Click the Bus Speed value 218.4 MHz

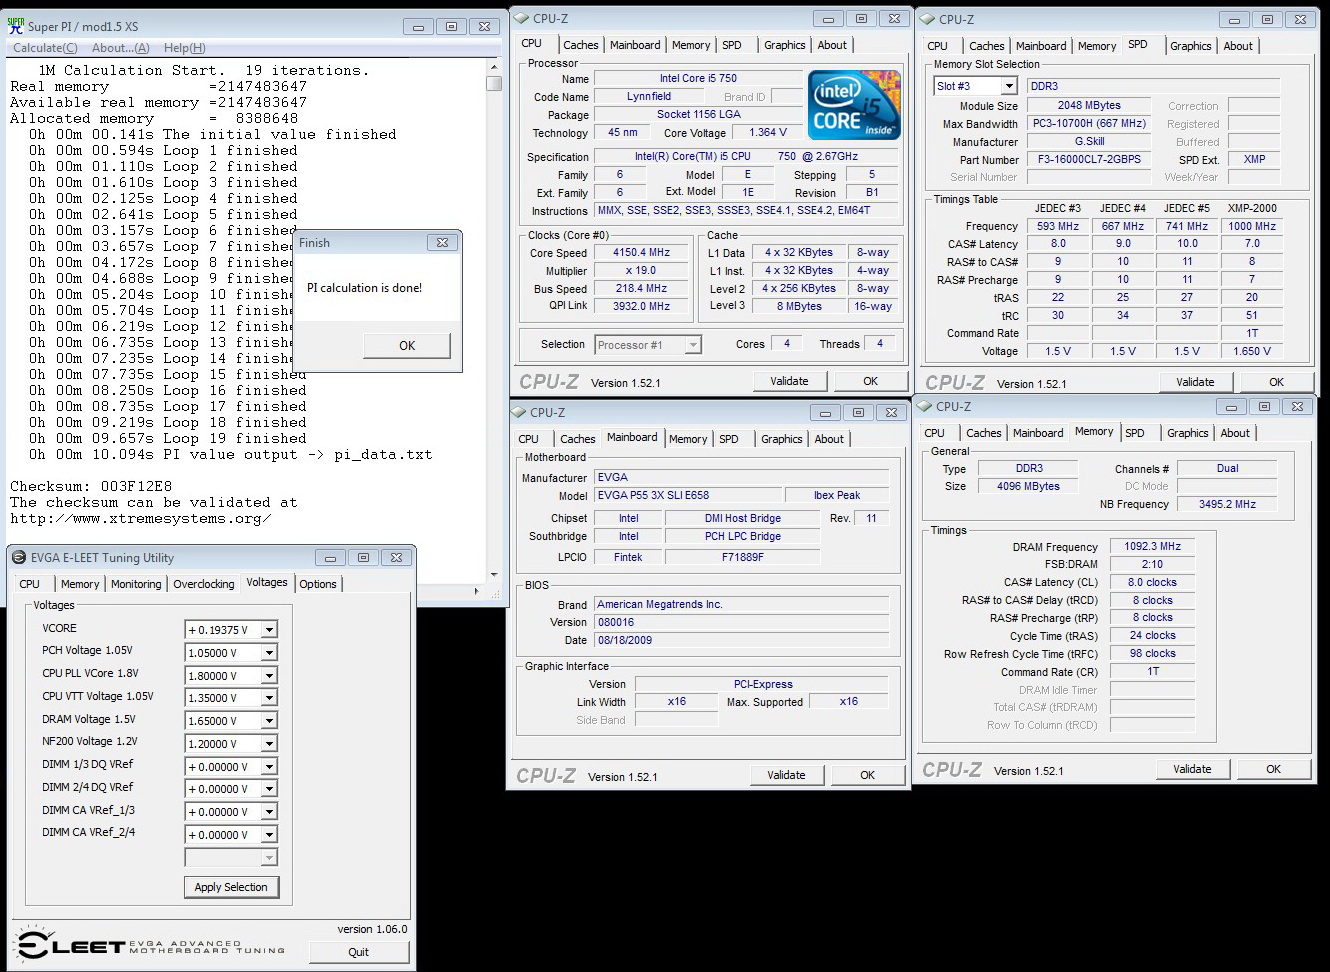pyautogui.click(x=642, y=289)
